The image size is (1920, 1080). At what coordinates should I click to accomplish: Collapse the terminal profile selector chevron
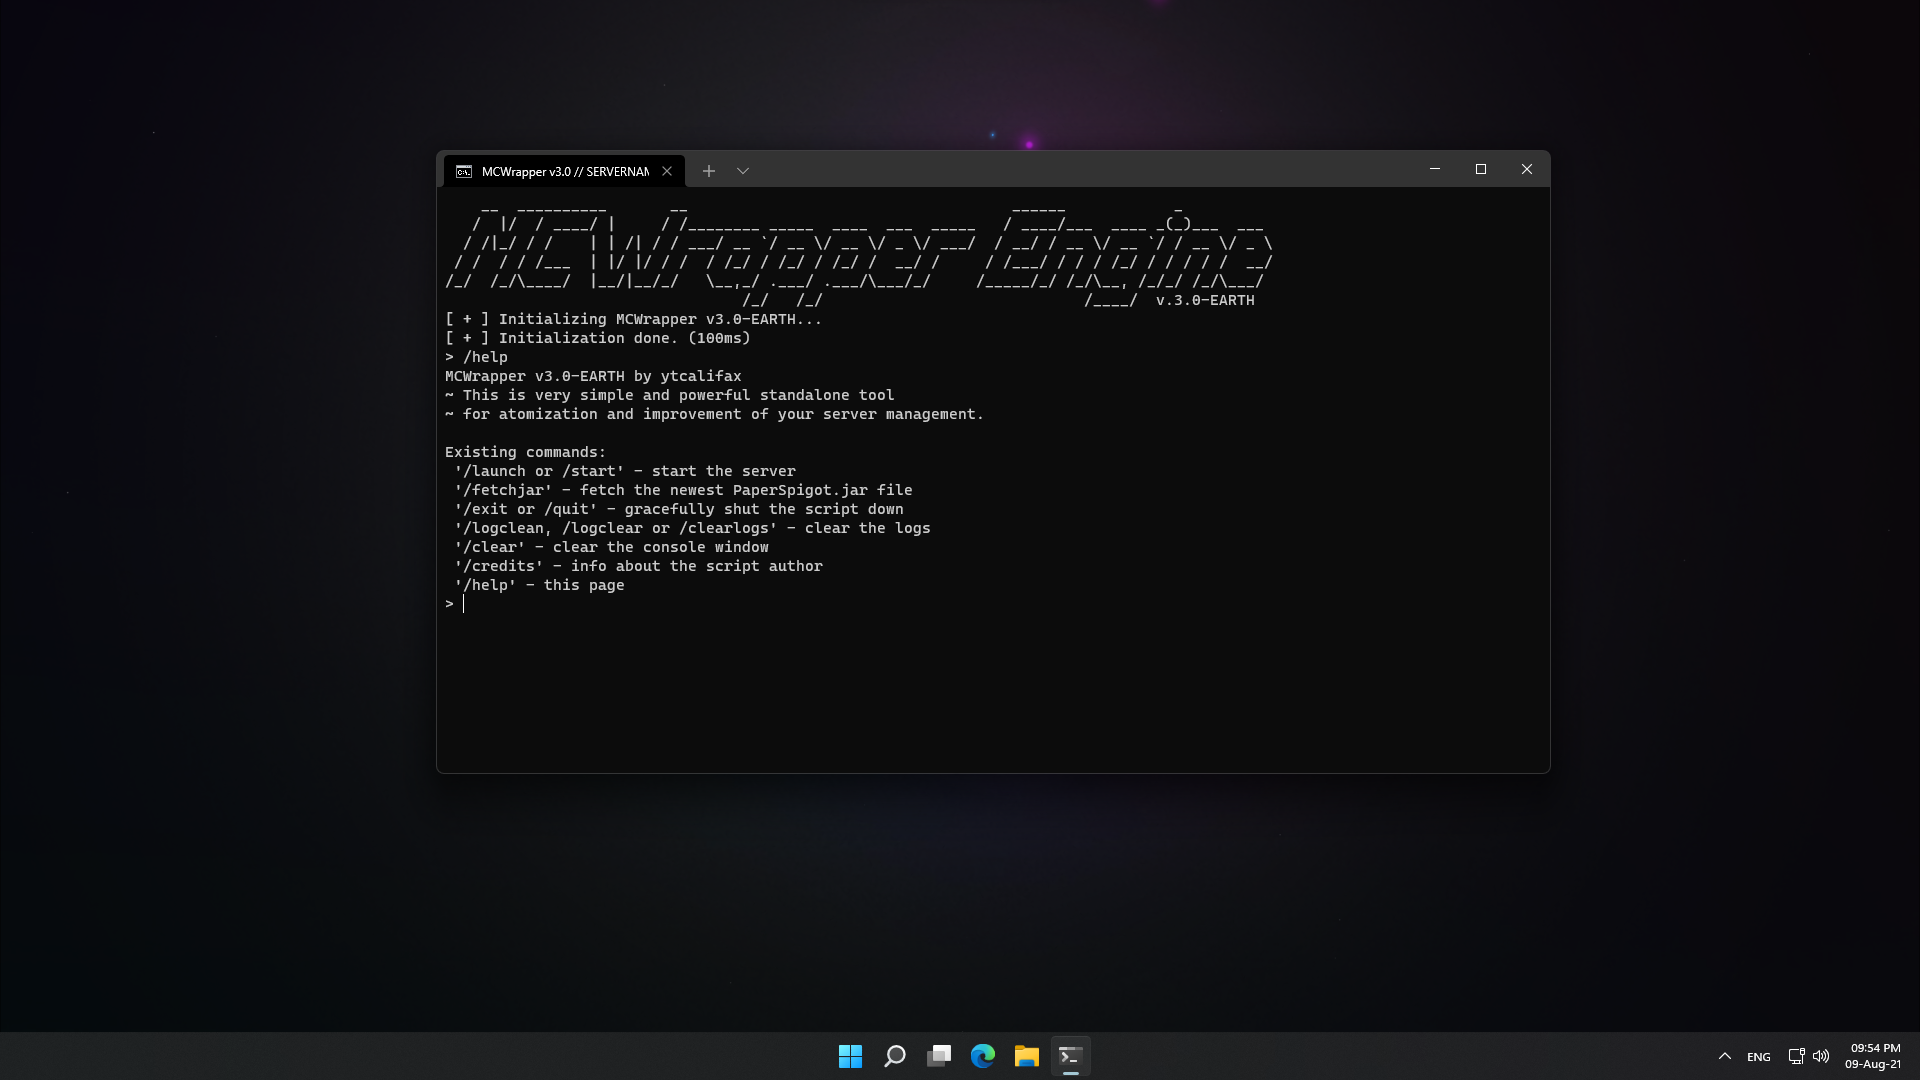pos(742,171)
